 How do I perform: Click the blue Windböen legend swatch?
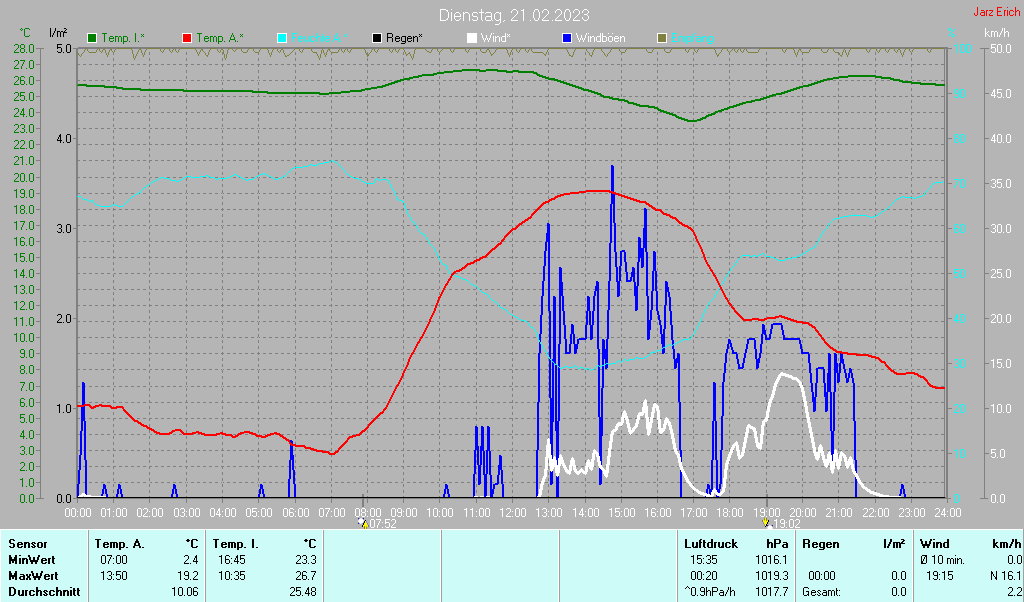point(567,38)
